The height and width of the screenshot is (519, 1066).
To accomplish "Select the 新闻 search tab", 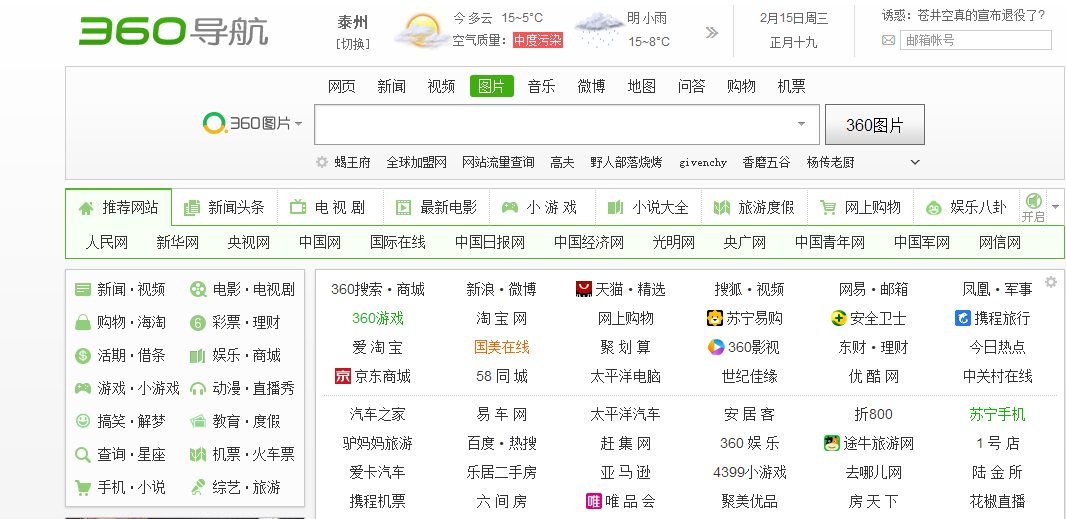I will [391, 86].
